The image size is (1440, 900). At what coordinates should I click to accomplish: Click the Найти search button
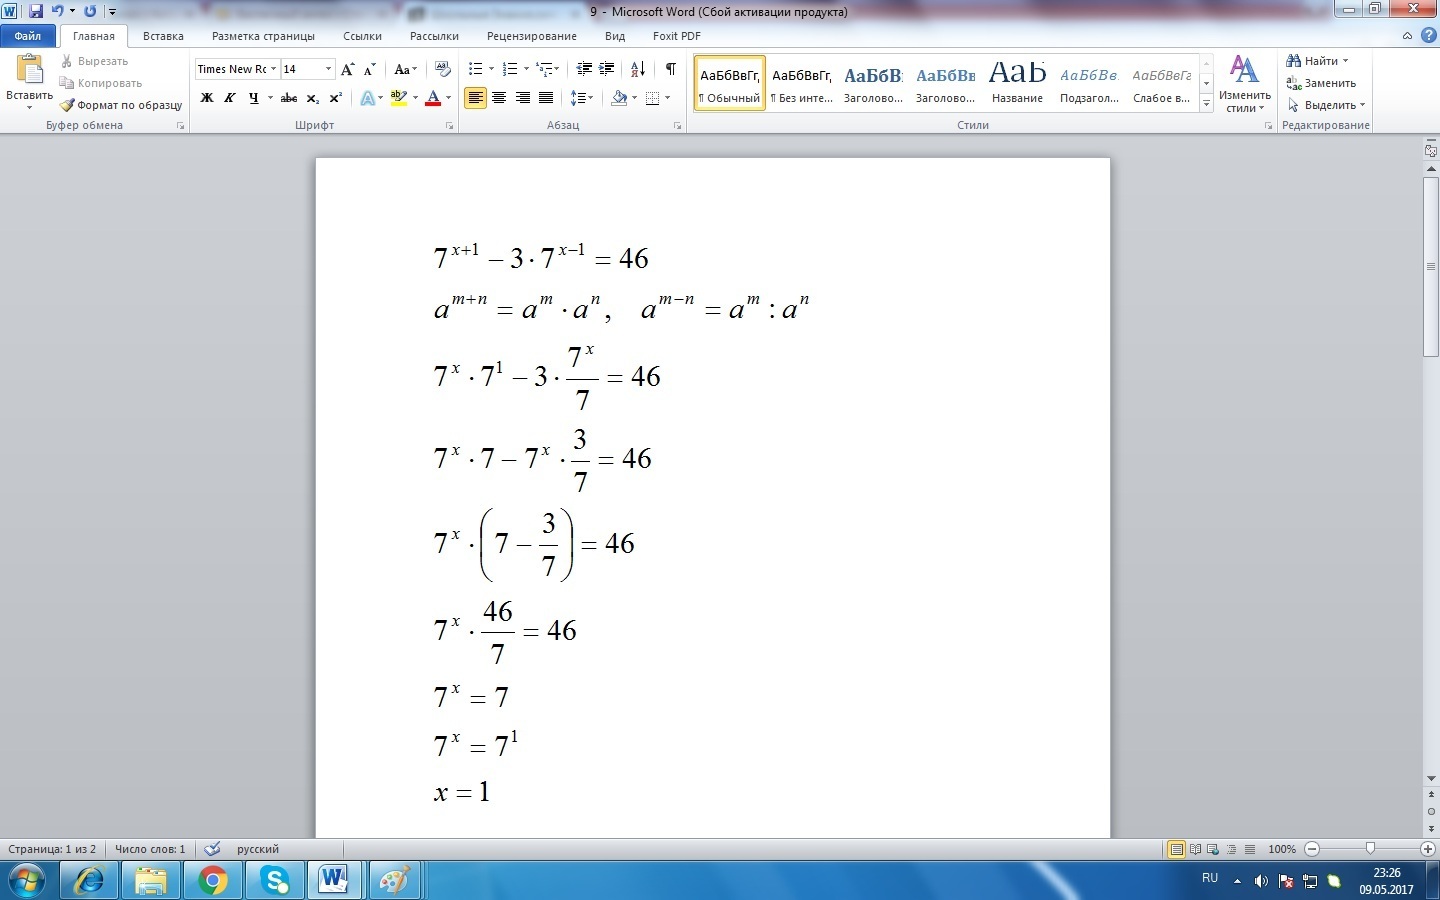pos(1318,61)
